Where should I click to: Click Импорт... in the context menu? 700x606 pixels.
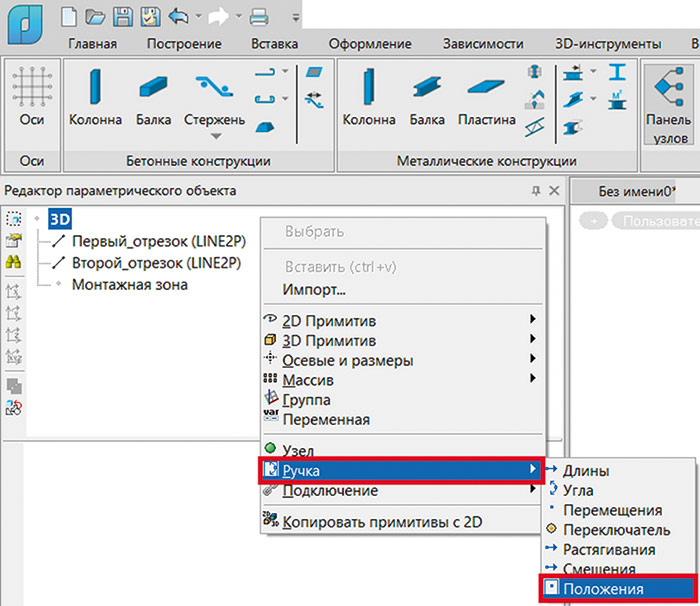click(313, 291)
